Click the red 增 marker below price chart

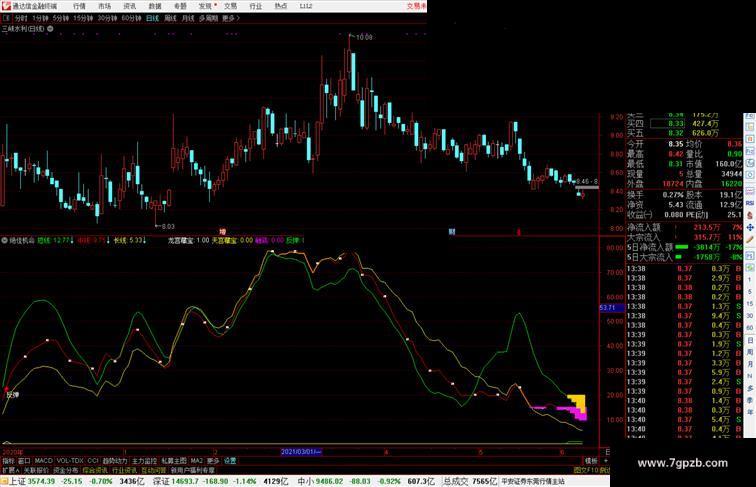222,232
